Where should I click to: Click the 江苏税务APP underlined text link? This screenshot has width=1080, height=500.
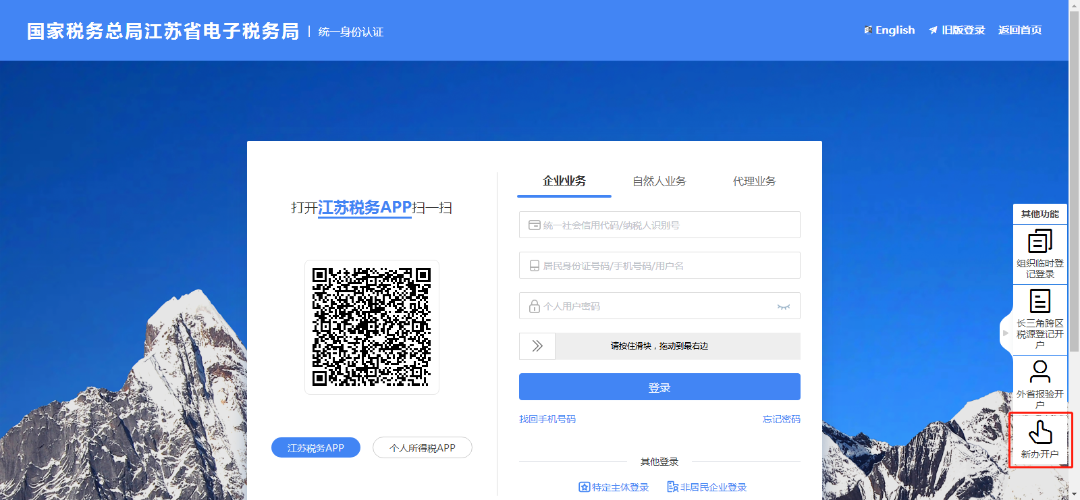pyautogui.click(x=364, y=207)
